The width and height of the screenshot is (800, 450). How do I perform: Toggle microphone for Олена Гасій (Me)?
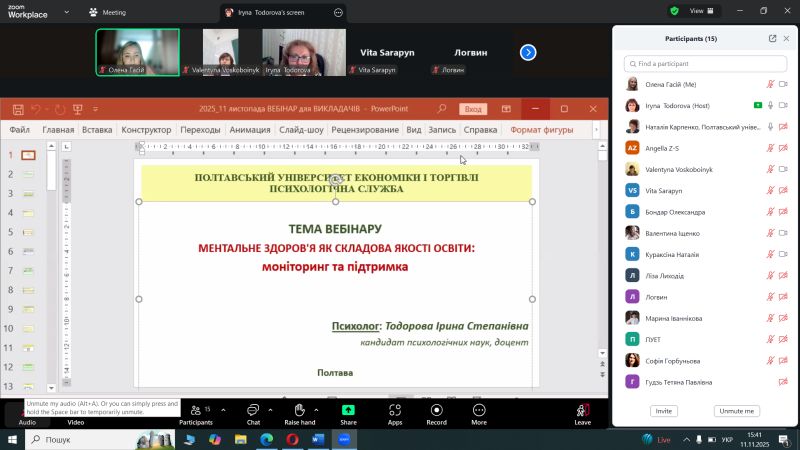[771, 86]
